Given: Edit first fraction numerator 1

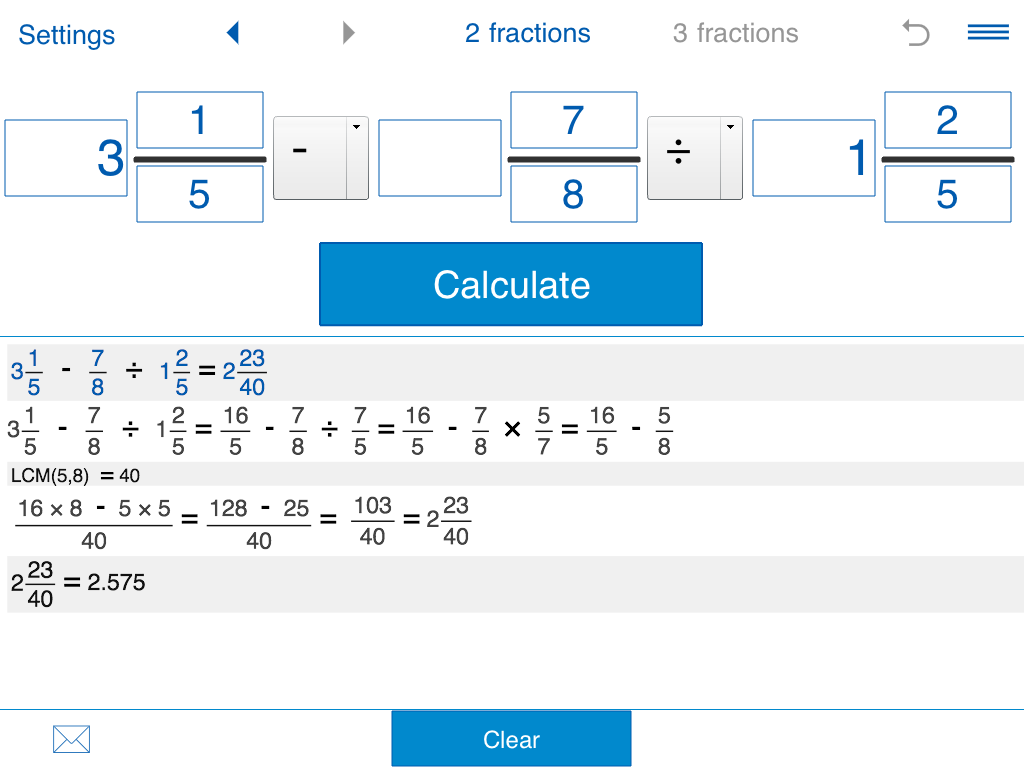Looking at the screenshot, I should (199, 121).
